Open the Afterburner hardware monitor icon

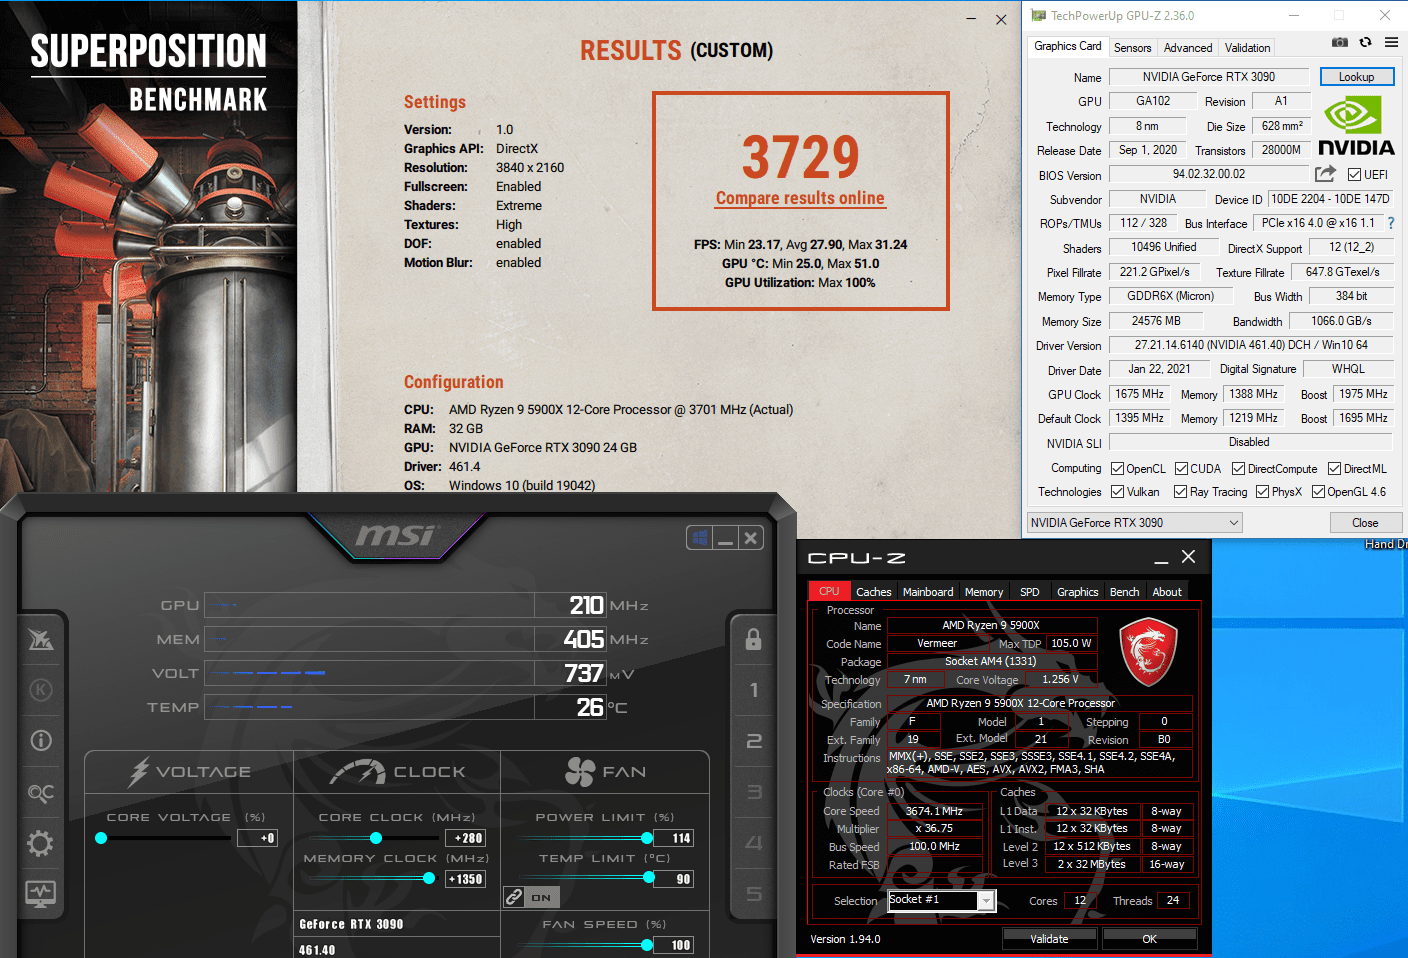pyautogui.click(x=41, y=894)
